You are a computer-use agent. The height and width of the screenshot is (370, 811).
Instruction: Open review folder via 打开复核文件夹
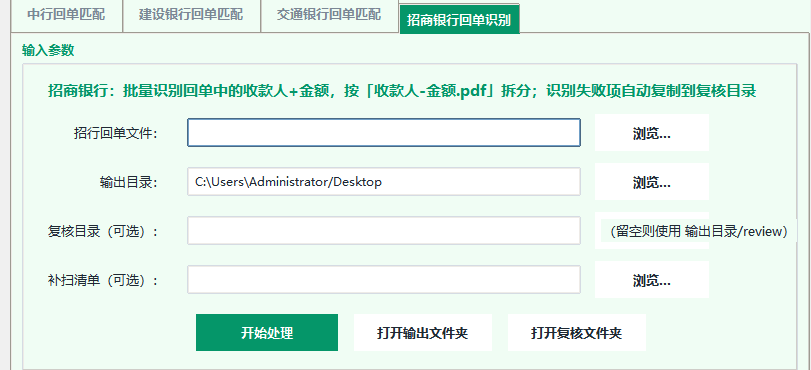tap(577, 333)
